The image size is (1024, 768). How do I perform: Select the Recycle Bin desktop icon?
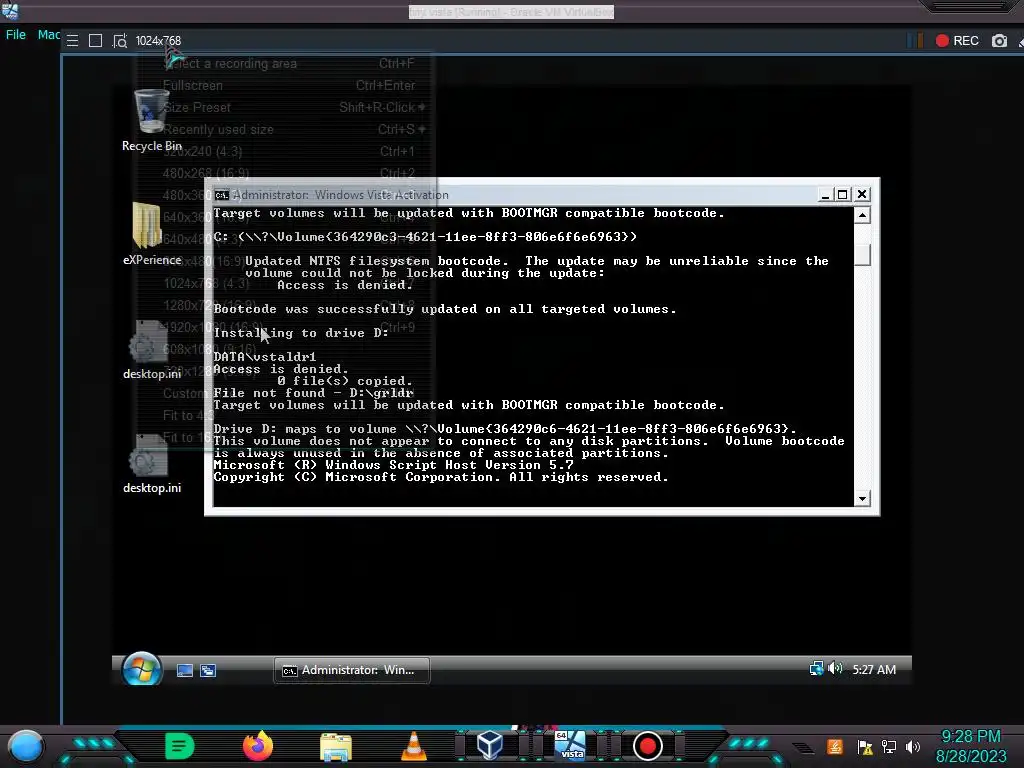pos(152,121)
